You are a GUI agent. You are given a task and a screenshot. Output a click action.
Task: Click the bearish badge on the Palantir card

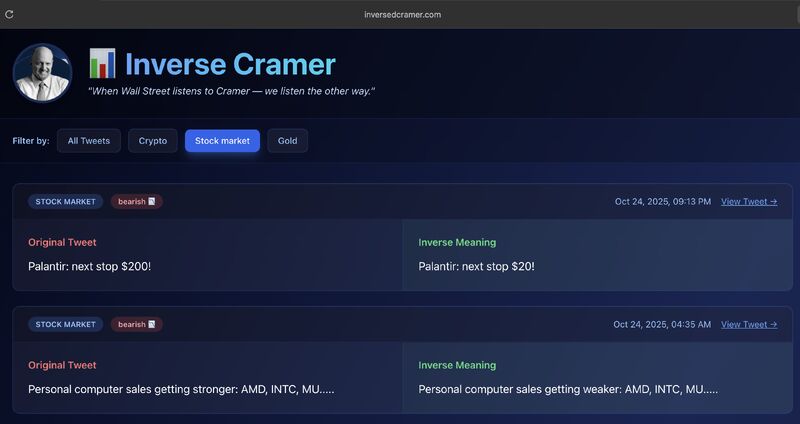[137, 202]
